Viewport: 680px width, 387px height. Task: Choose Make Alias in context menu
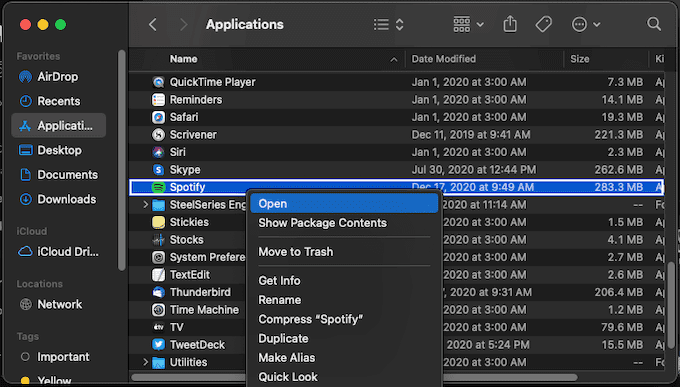[344, 357]
